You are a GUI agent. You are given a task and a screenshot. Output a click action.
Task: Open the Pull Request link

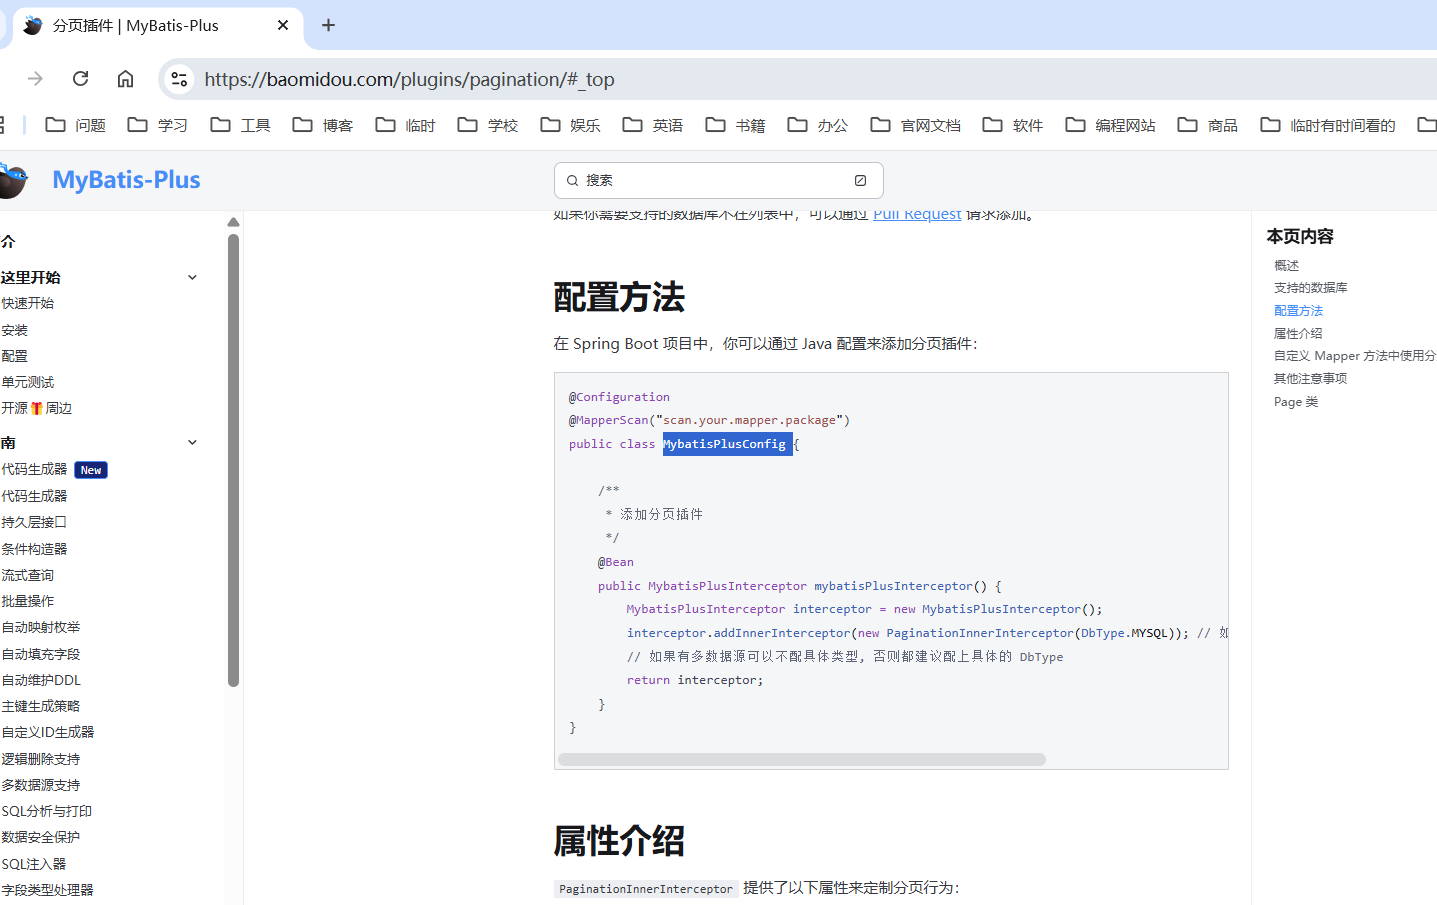tap(916, 215)
